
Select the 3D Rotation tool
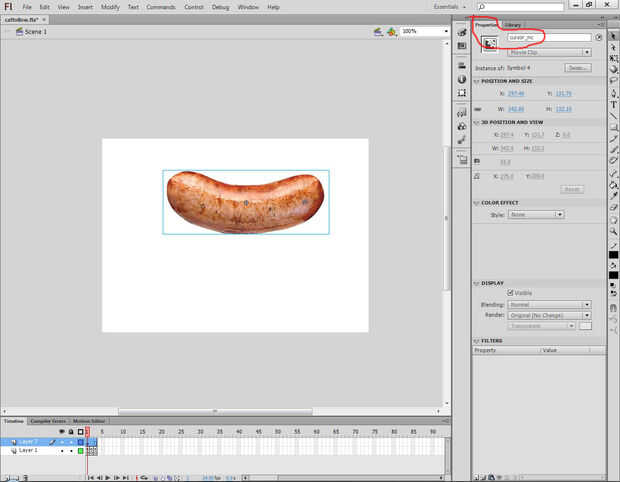(x=613, y=69)
